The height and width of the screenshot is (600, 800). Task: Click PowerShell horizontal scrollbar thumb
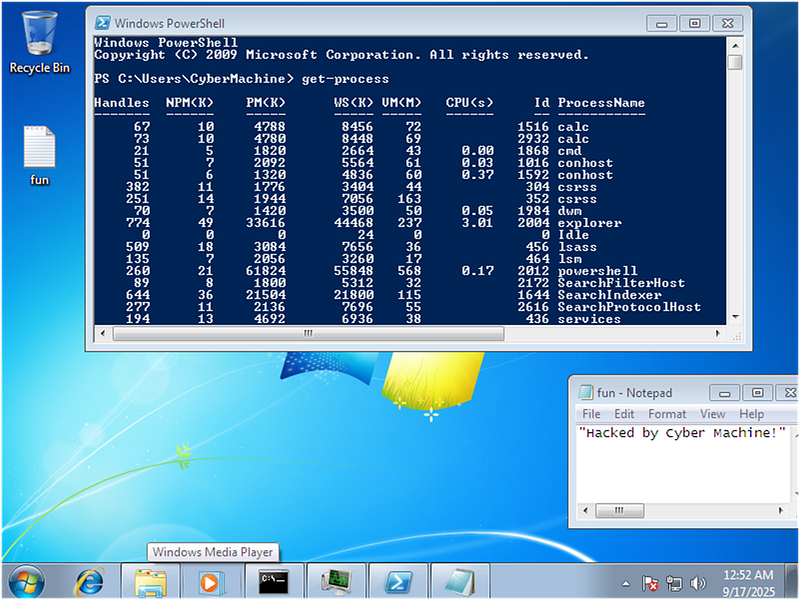point(309,333)
